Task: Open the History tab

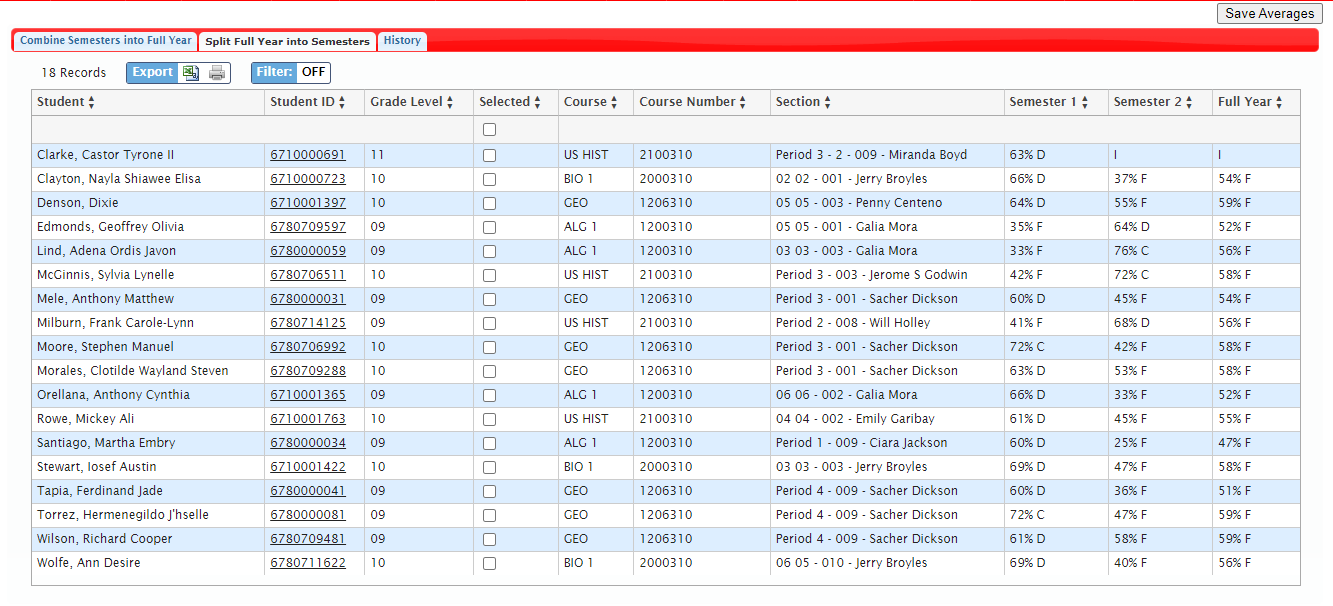Action: [x=402, y=41]
